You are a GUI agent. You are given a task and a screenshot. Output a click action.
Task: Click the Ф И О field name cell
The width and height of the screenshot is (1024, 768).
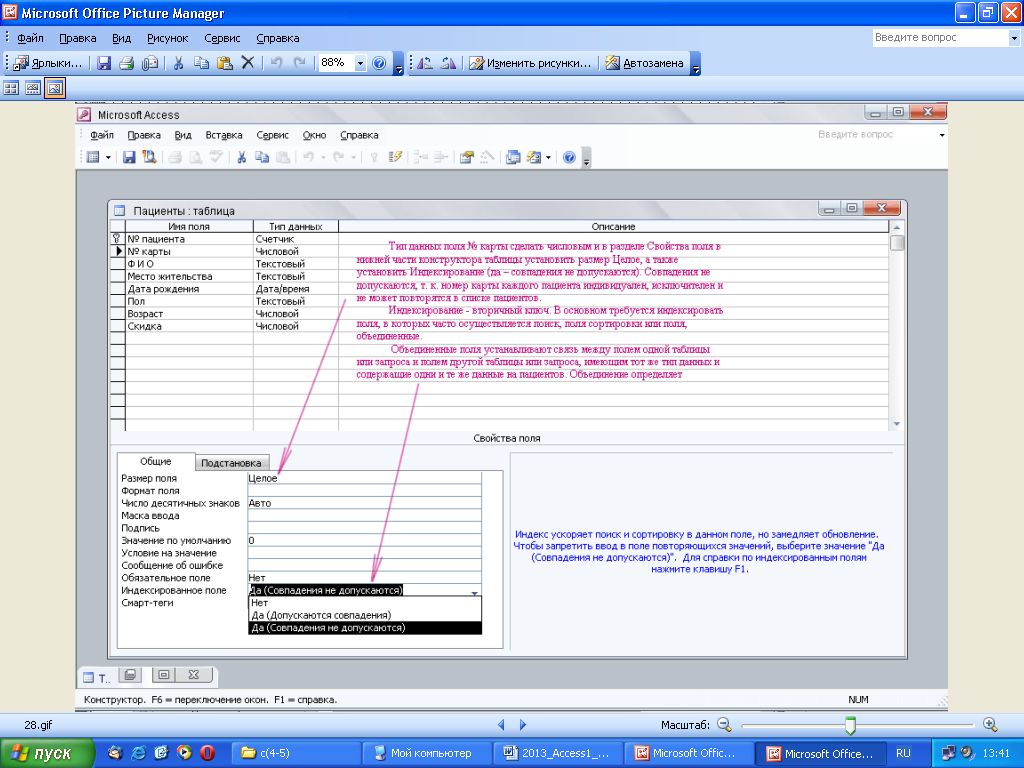(x=189, y=264)
